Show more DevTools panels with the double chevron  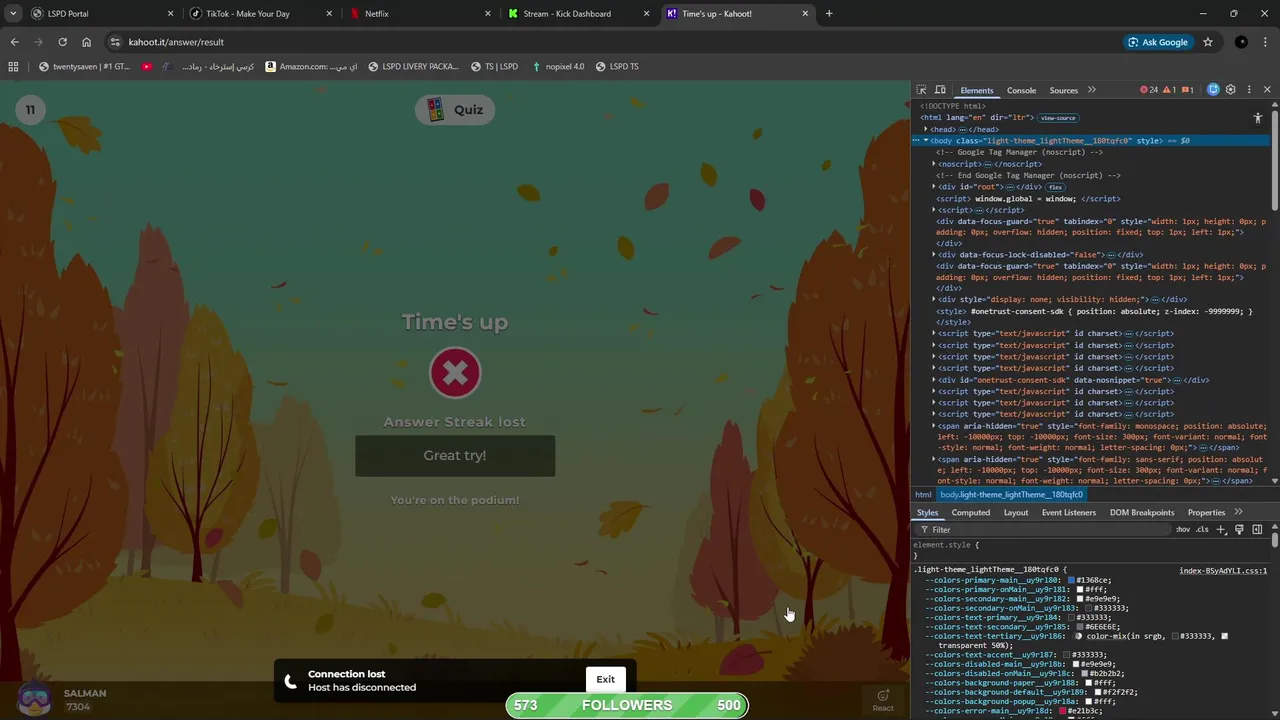(x=1091, y=90)
